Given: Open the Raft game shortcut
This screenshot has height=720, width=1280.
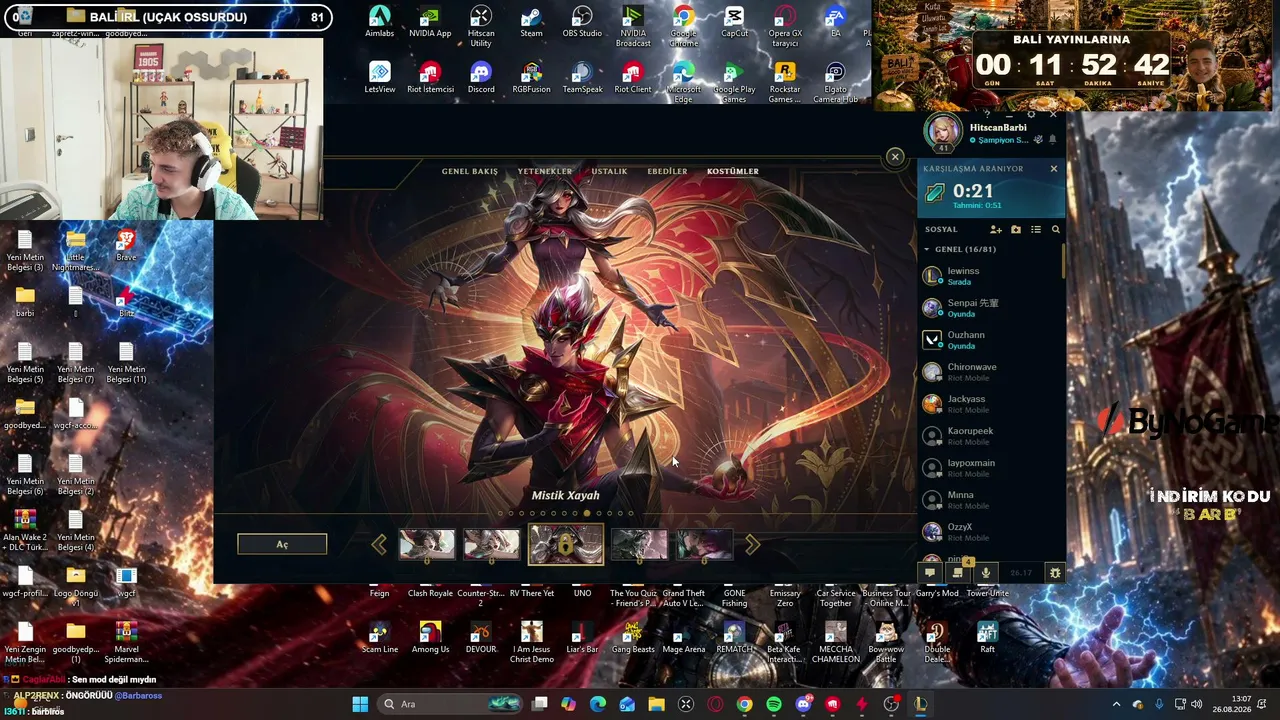Looking at the screenshot, I should [987, 638].
